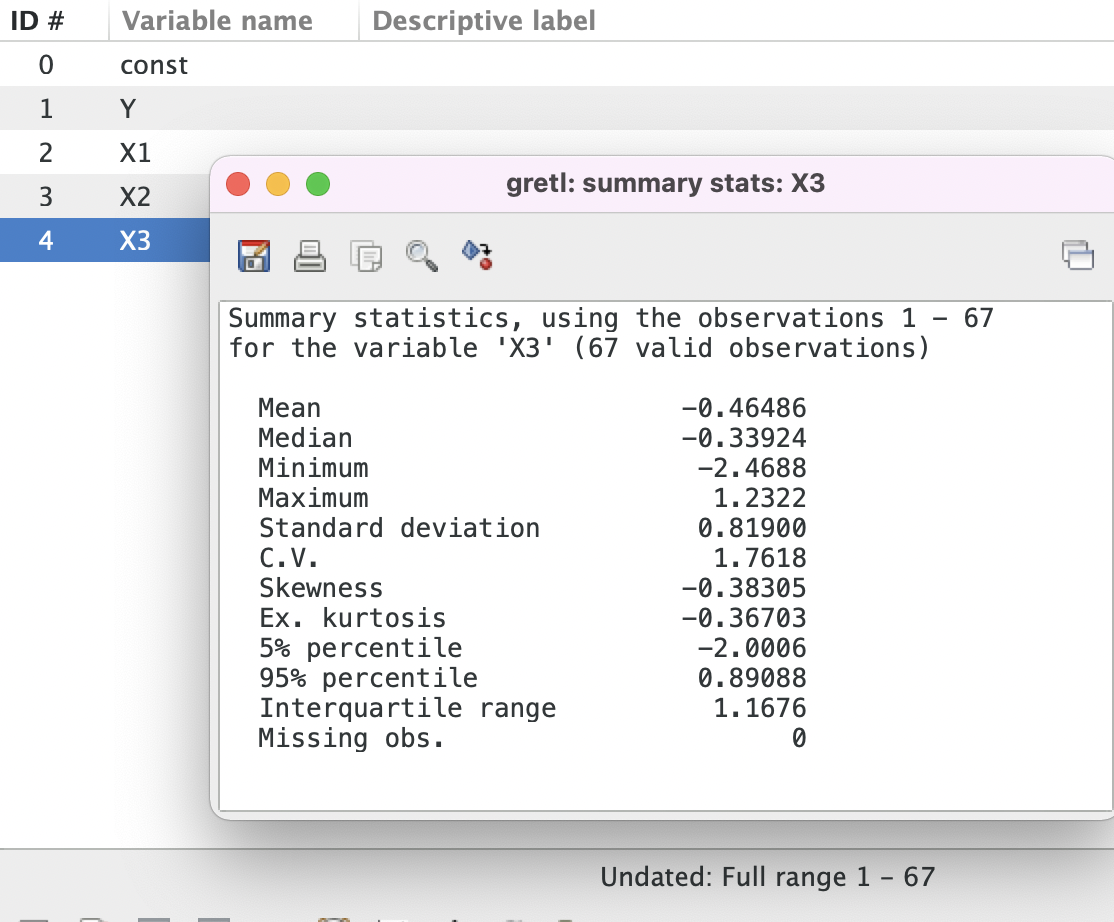Print the summary stats output

(310, 256)
